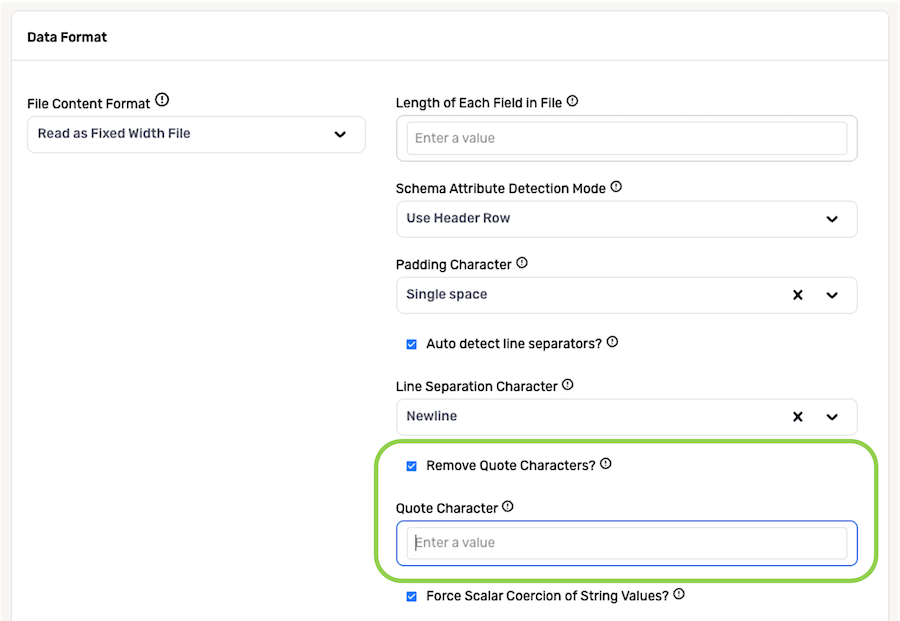Clear the Newline separator selection
This screenshot has height=621, width=900.
[797, 417]
